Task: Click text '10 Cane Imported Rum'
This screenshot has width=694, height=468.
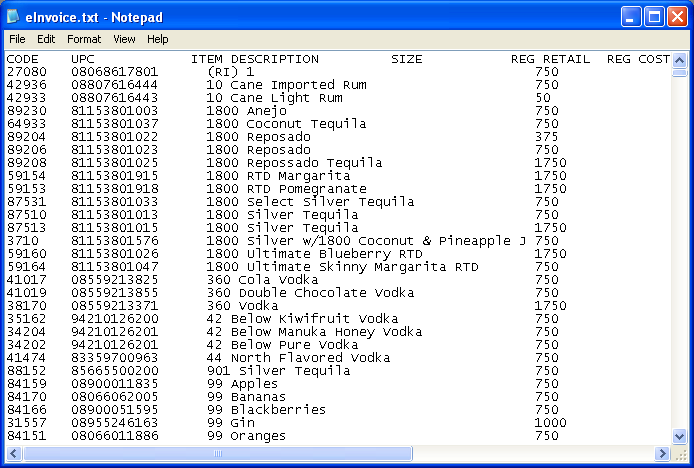Action: (286, 85)
